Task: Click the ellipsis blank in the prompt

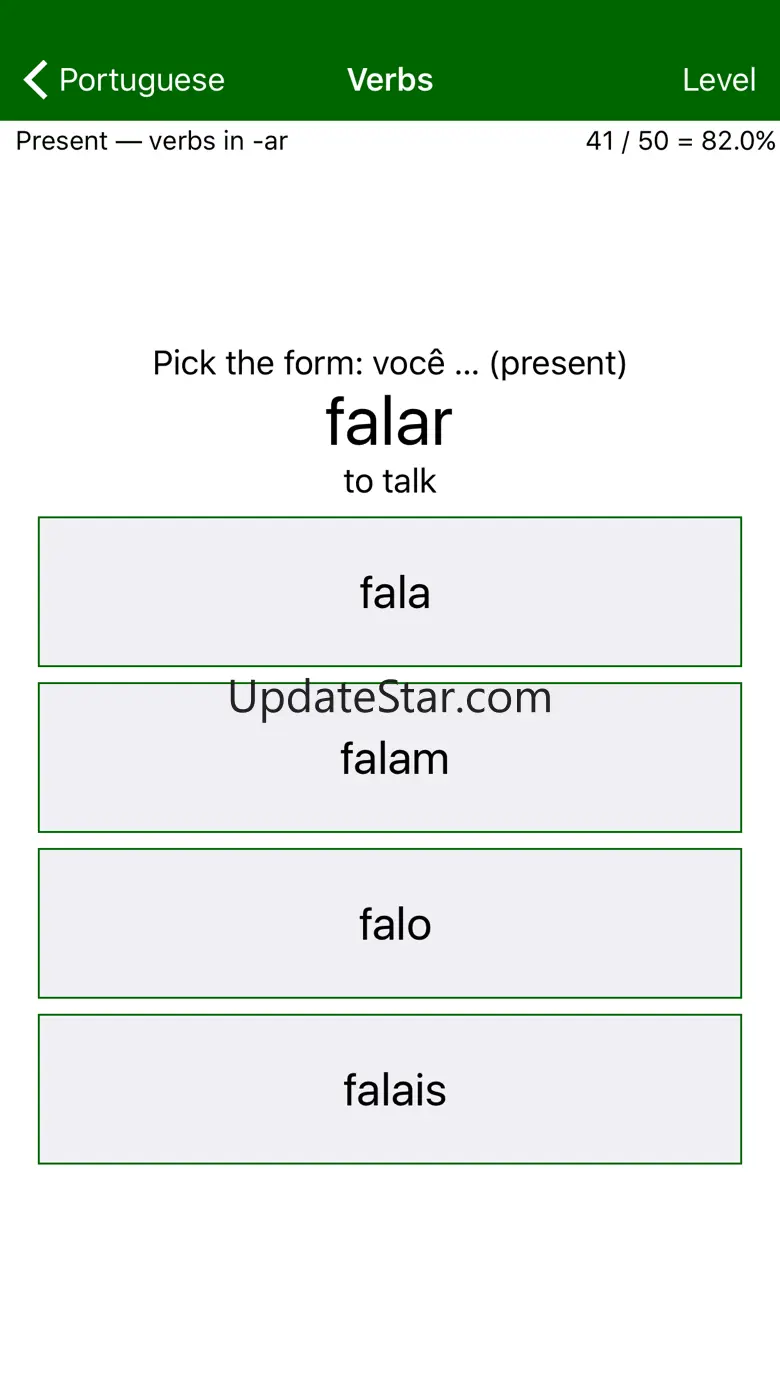Action: click(466, 365)
